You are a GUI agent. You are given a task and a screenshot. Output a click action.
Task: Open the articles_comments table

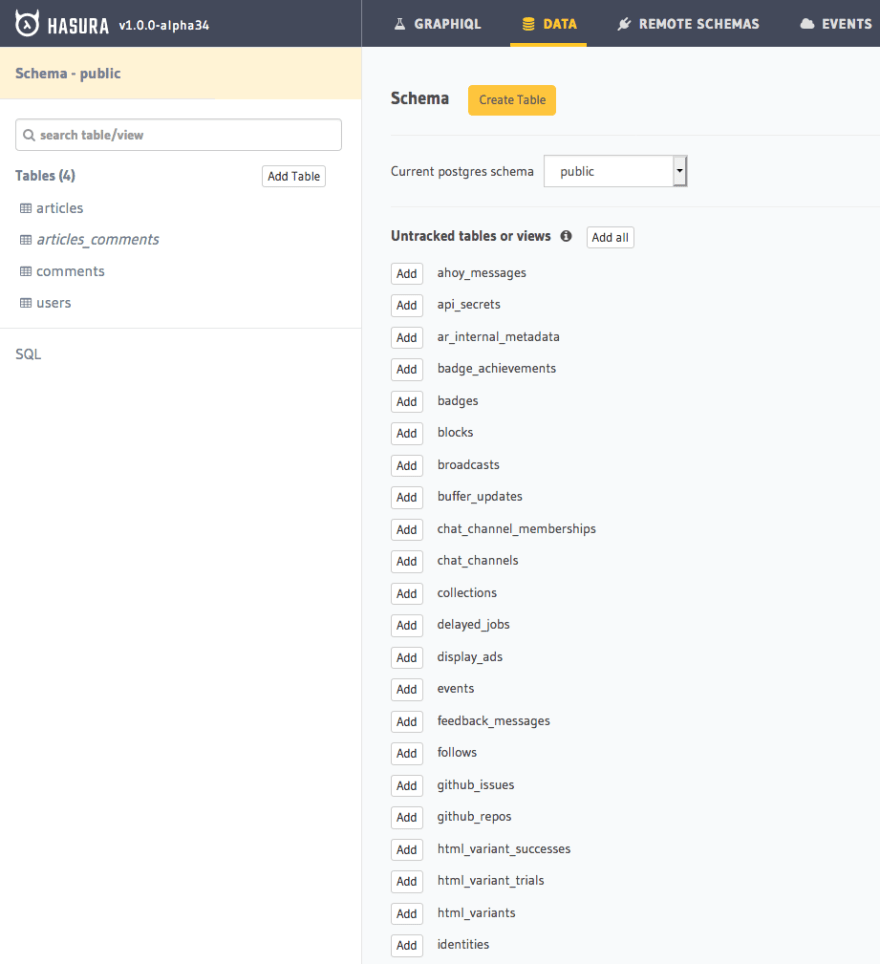click(x=98, y=240)
